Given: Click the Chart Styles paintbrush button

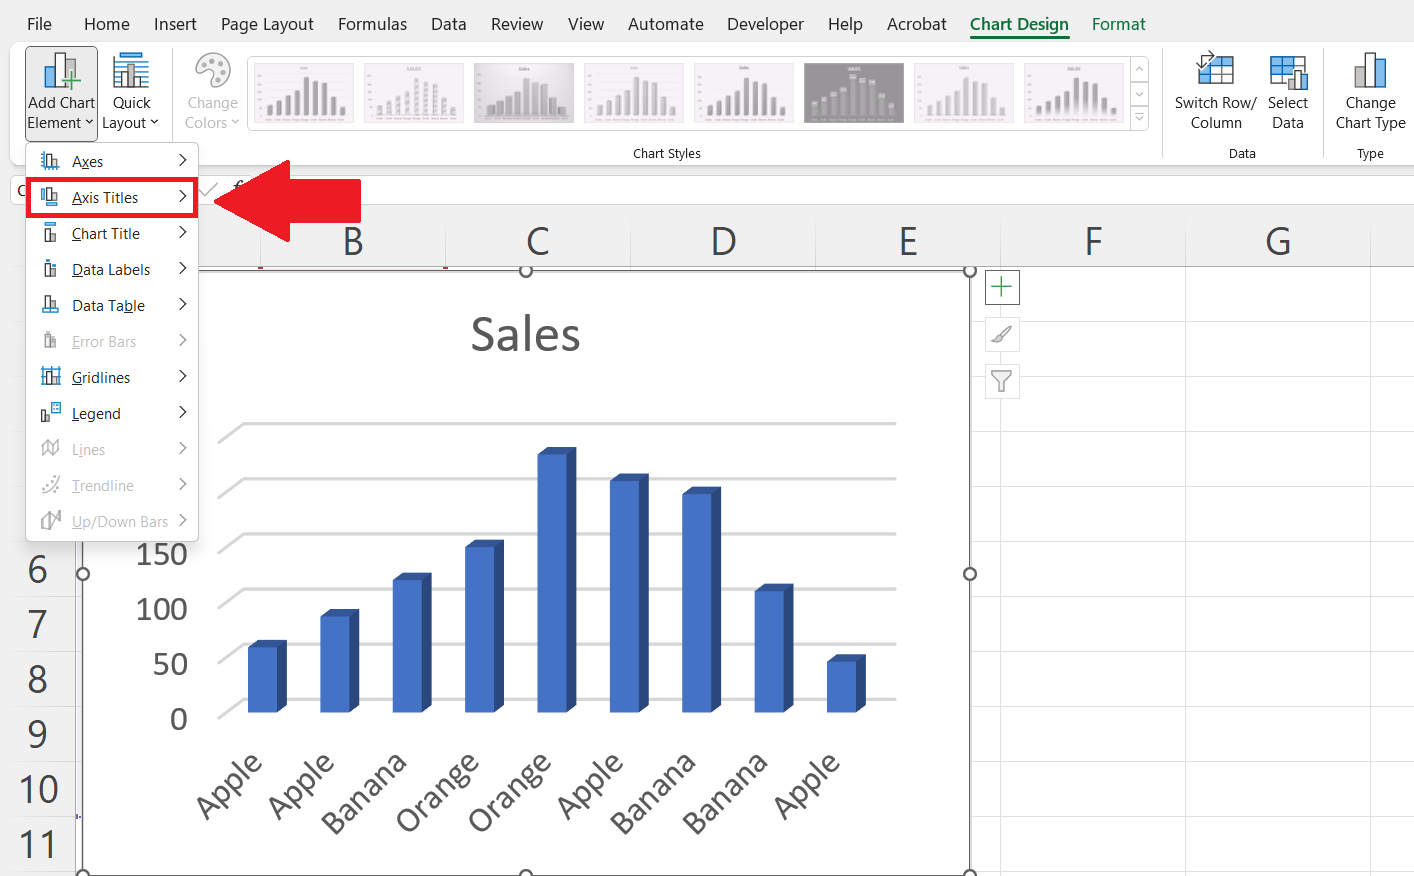Looking at the screenshot, I should (x=1002, y=335).
